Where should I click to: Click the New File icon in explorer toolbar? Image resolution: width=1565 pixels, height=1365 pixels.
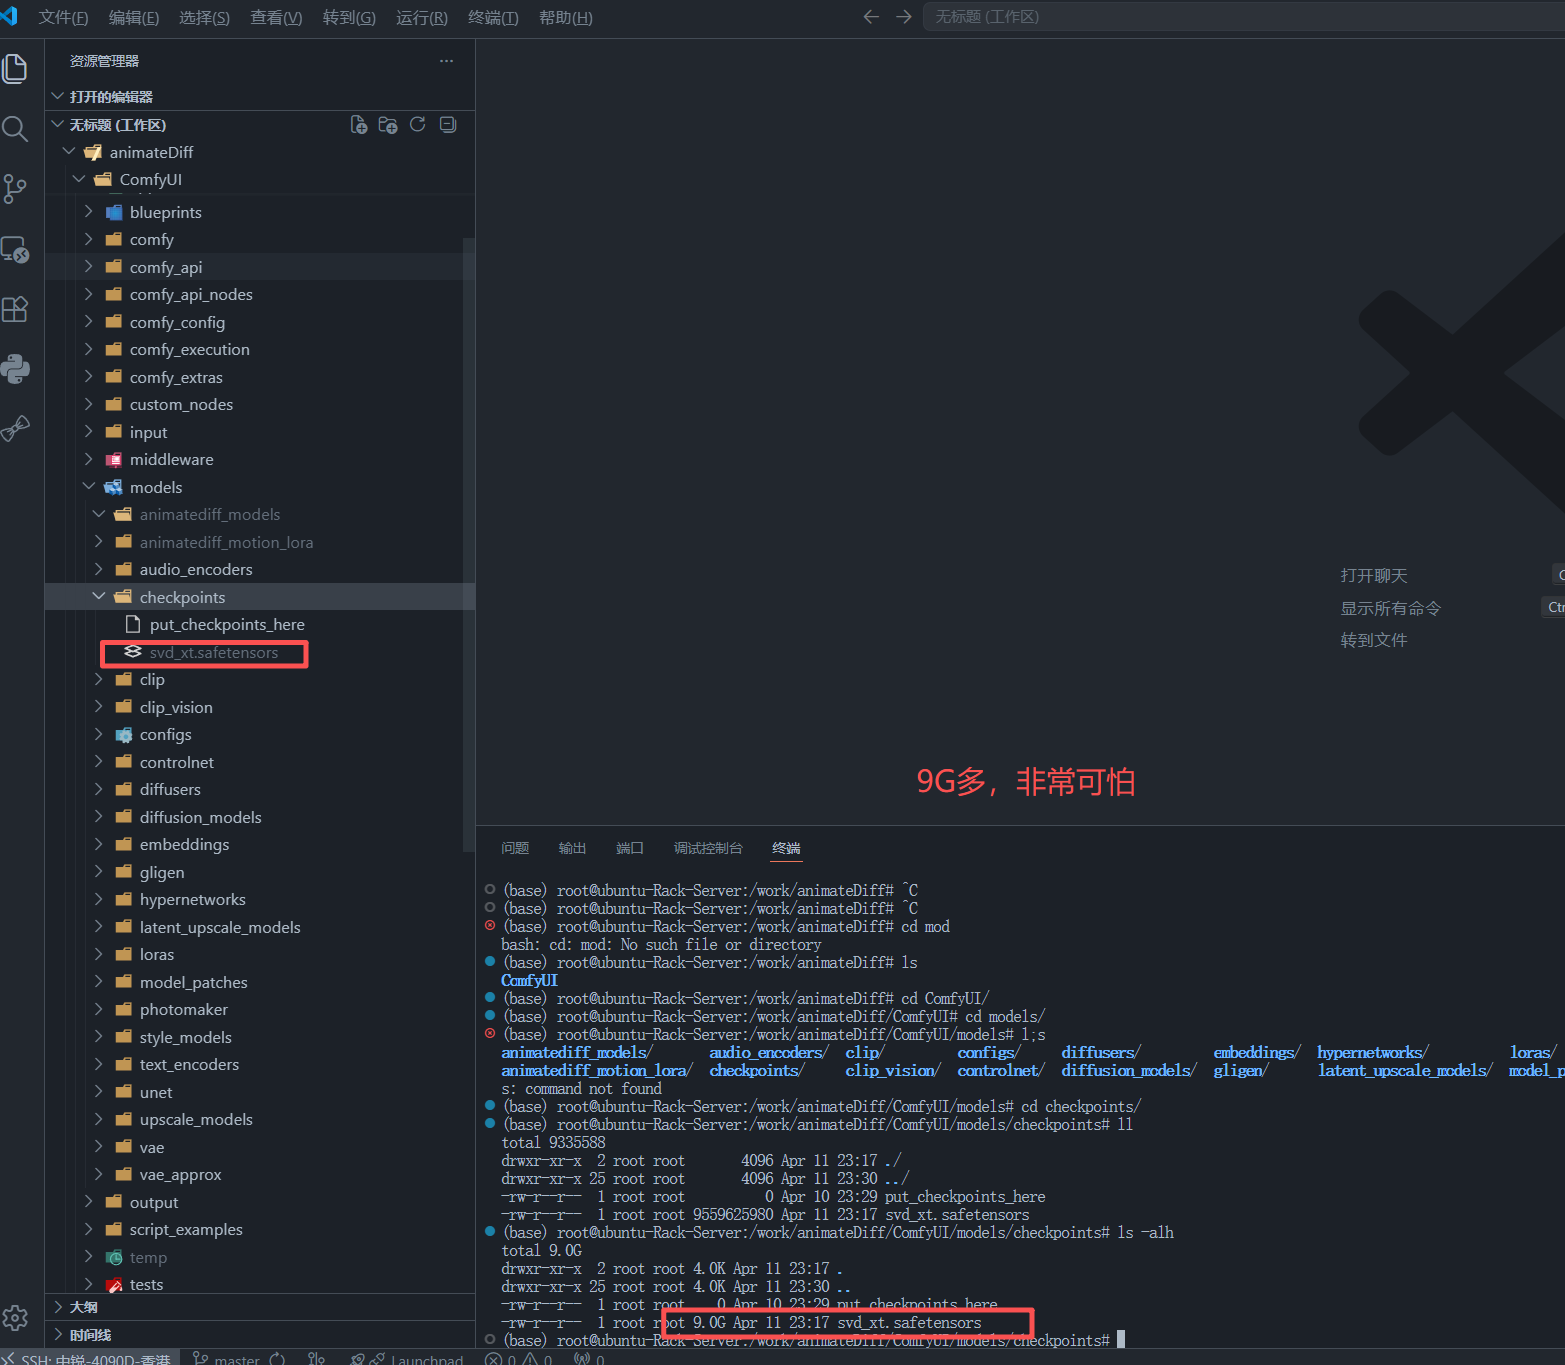coord(359,125)
